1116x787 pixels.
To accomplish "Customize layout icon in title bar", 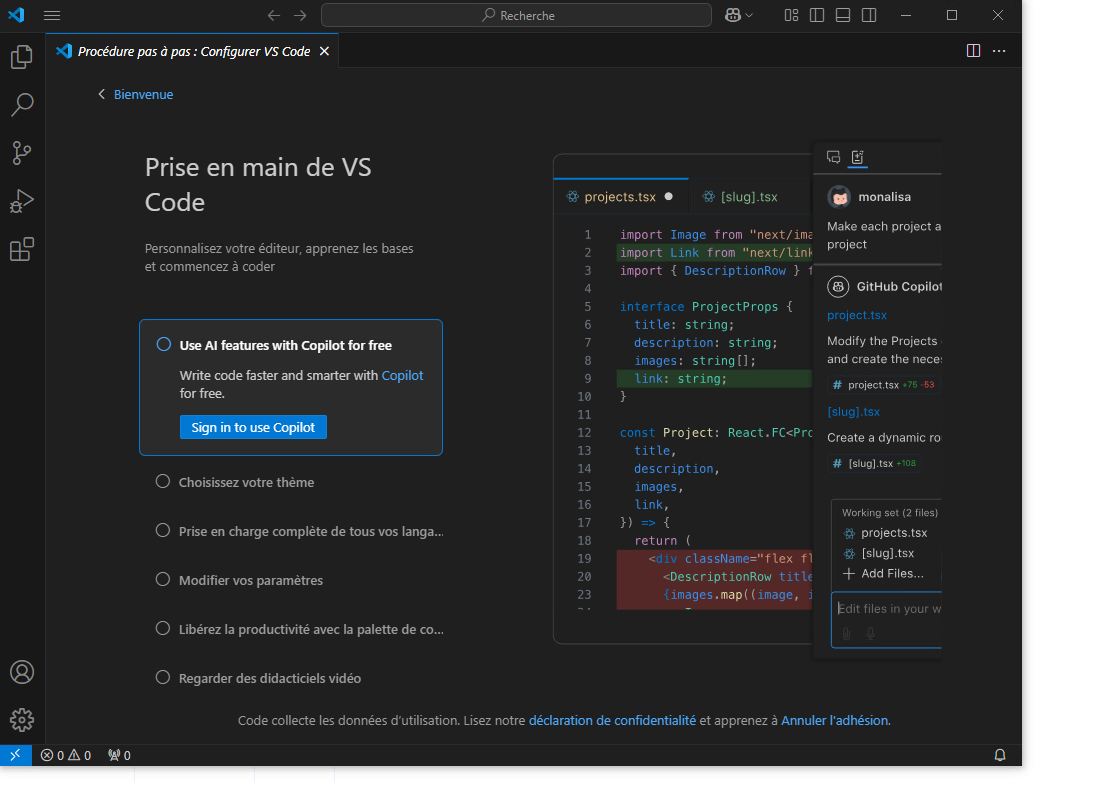I will (791, 15).
